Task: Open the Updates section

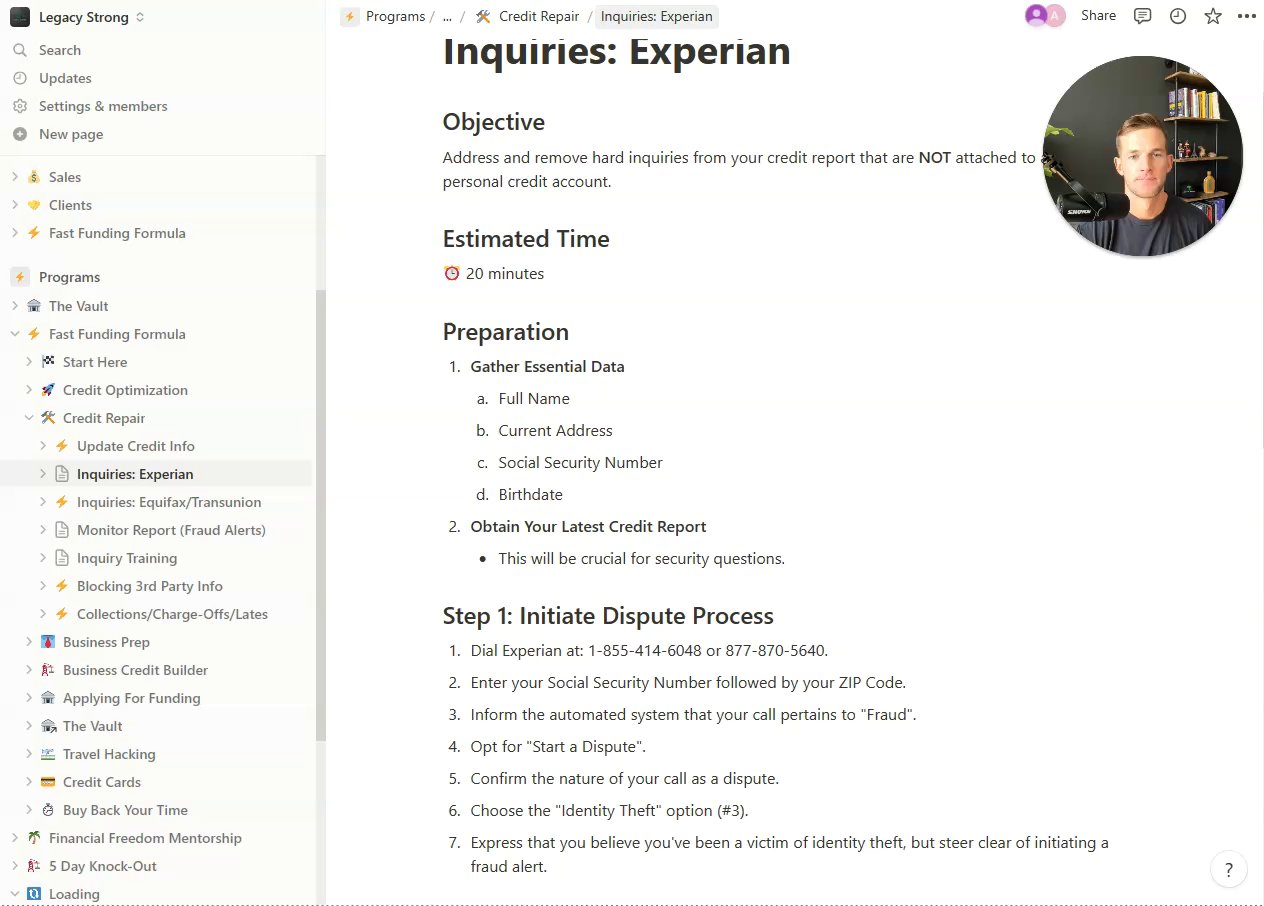Action: [x=65, y=78]
